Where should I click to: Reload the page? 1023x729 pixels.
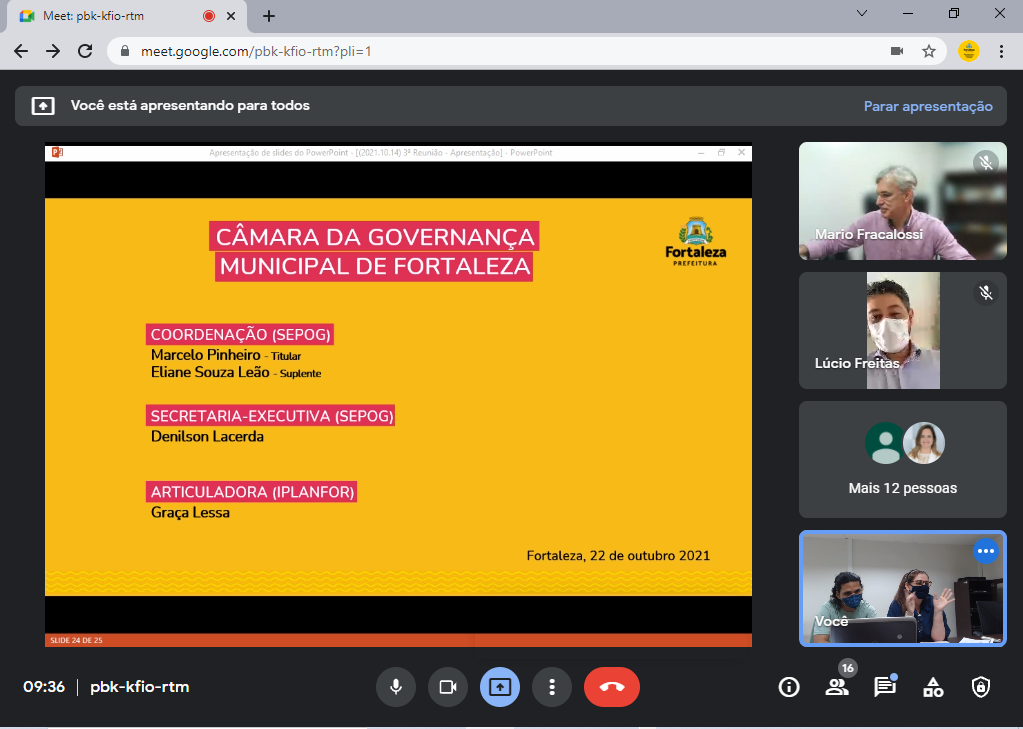(x=85, y=51)
